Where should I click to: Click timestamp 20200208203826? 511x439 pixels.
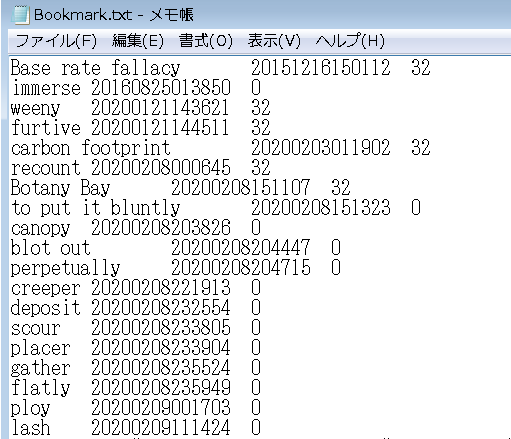161,228
